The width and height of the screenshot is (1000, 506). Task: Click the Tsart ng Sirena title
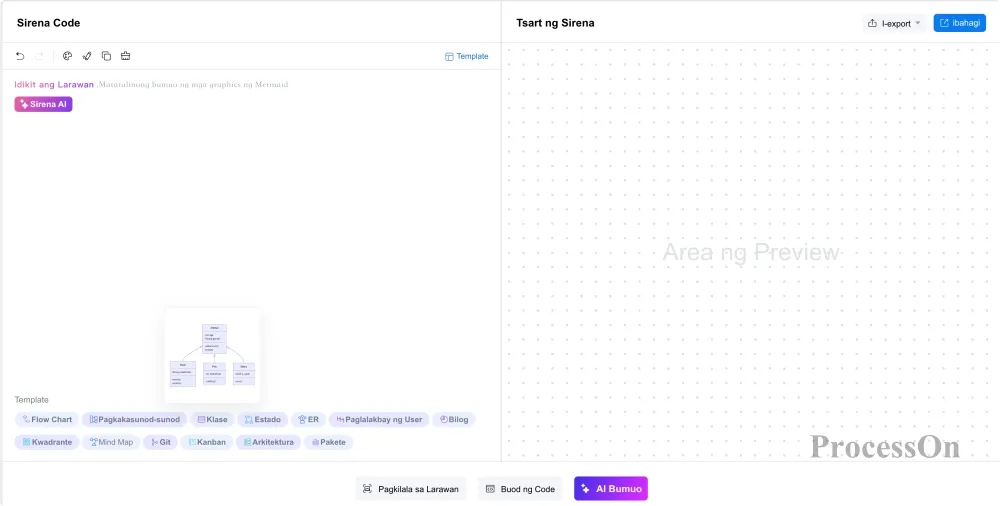tap(555, 23)
